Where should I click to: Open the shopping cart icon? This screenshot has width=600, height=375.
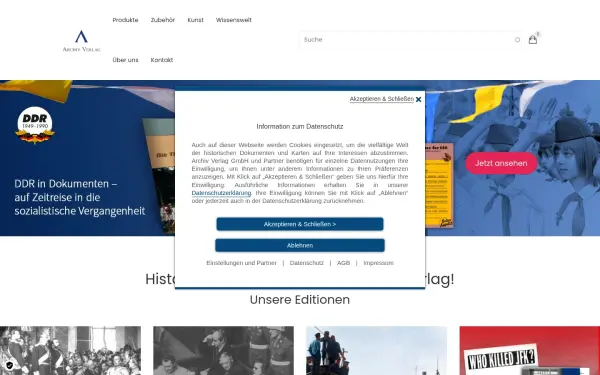tap(533, 39)
